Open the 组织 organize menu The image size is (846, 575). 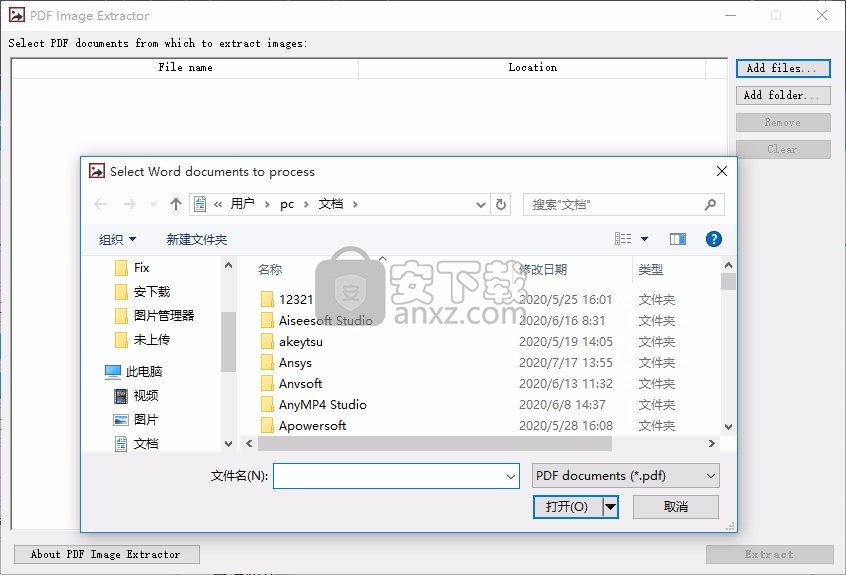117,239
